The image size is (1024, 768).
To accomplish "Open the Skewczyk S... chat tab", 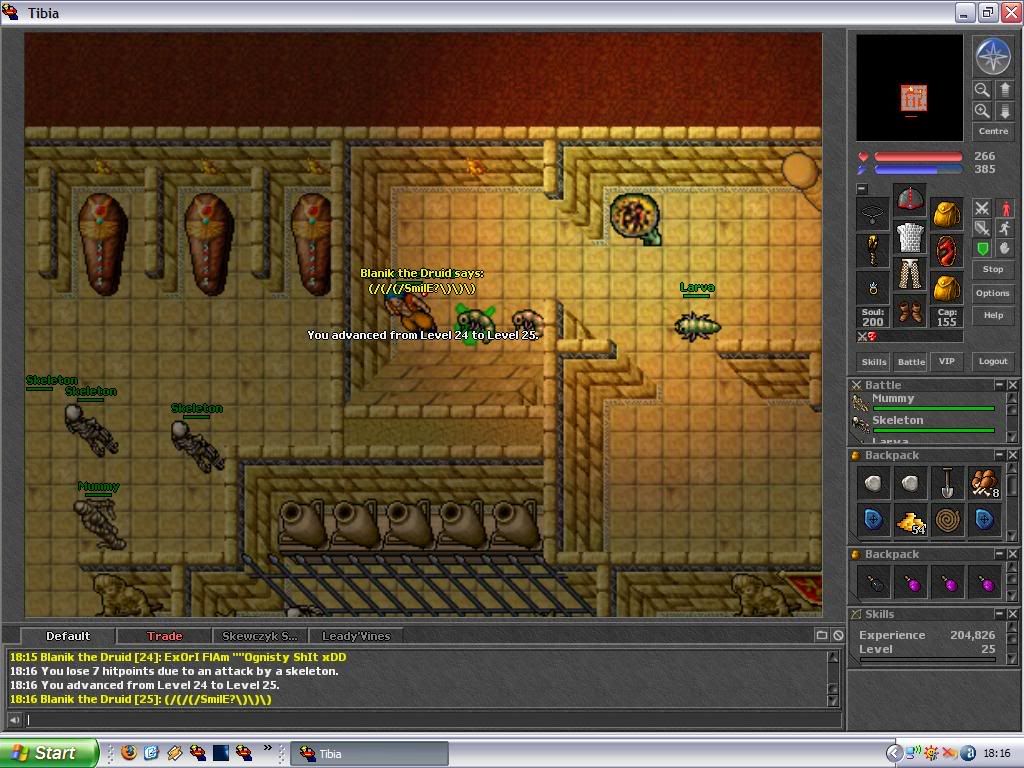I will point(259,635).
